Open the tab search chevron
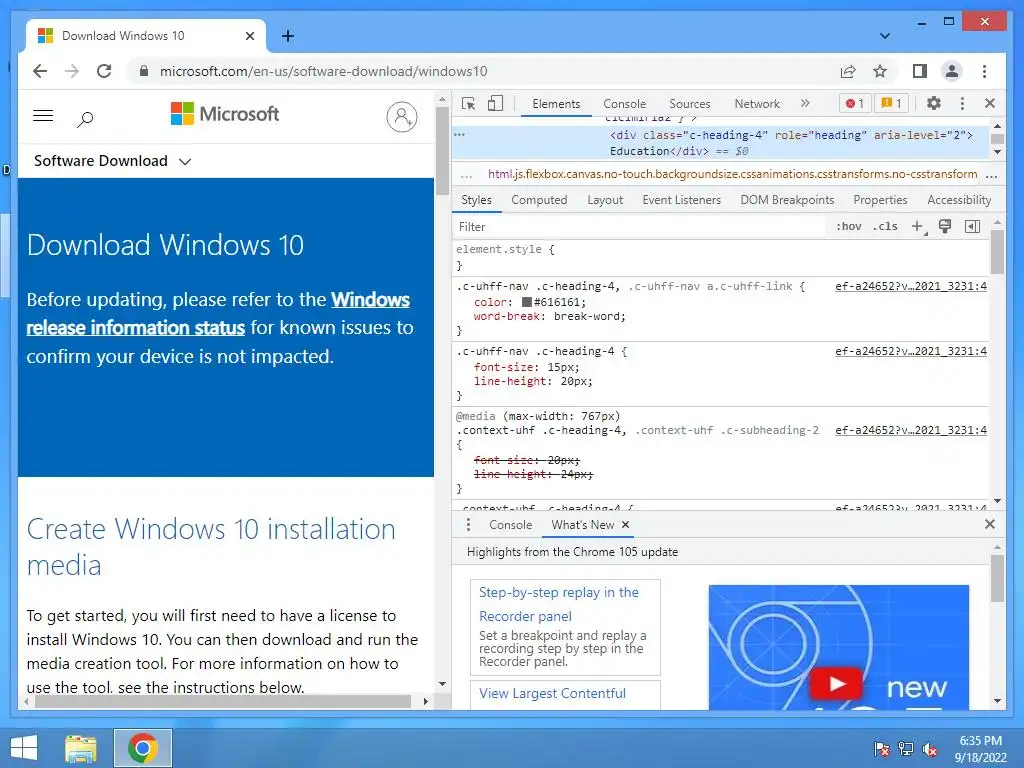The image size is (1024, 768). pos(885,36)
